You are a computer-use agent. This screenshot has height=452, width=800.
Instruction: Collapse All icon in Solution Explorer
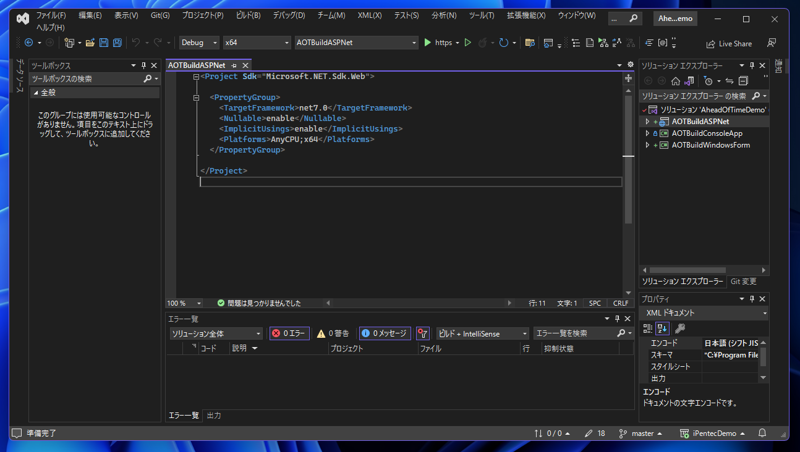point(743,81)
